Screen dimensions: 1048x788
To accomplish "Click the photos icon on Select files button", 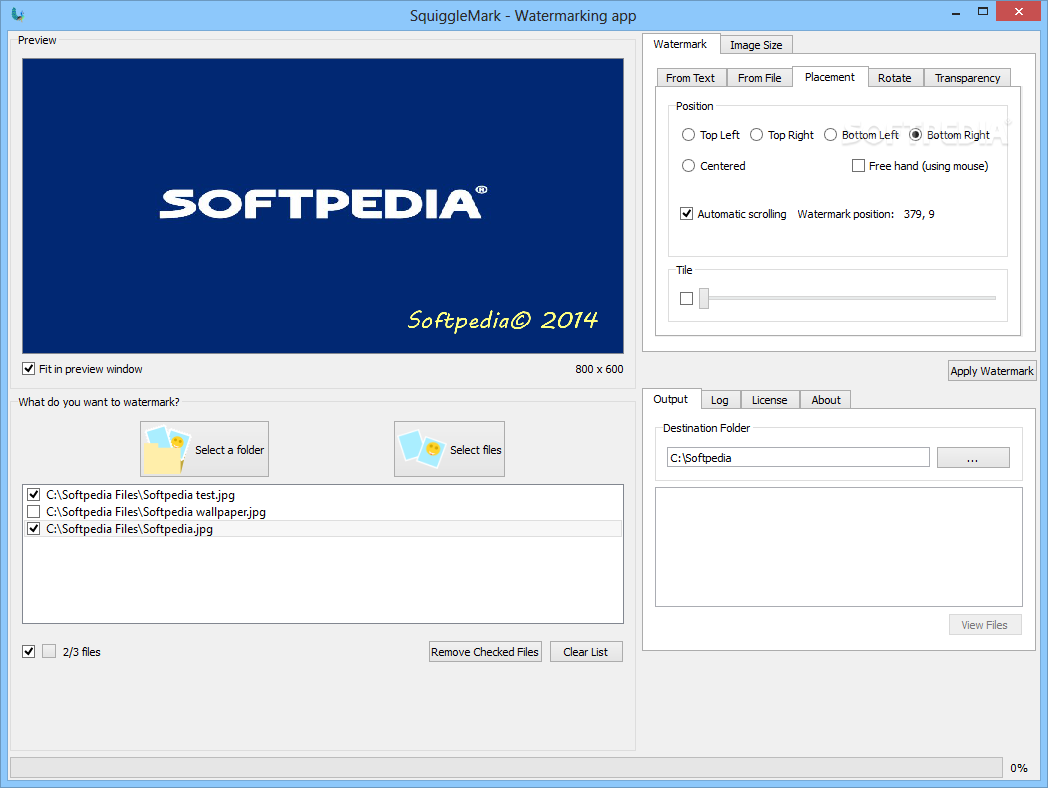I will point(422,448).
